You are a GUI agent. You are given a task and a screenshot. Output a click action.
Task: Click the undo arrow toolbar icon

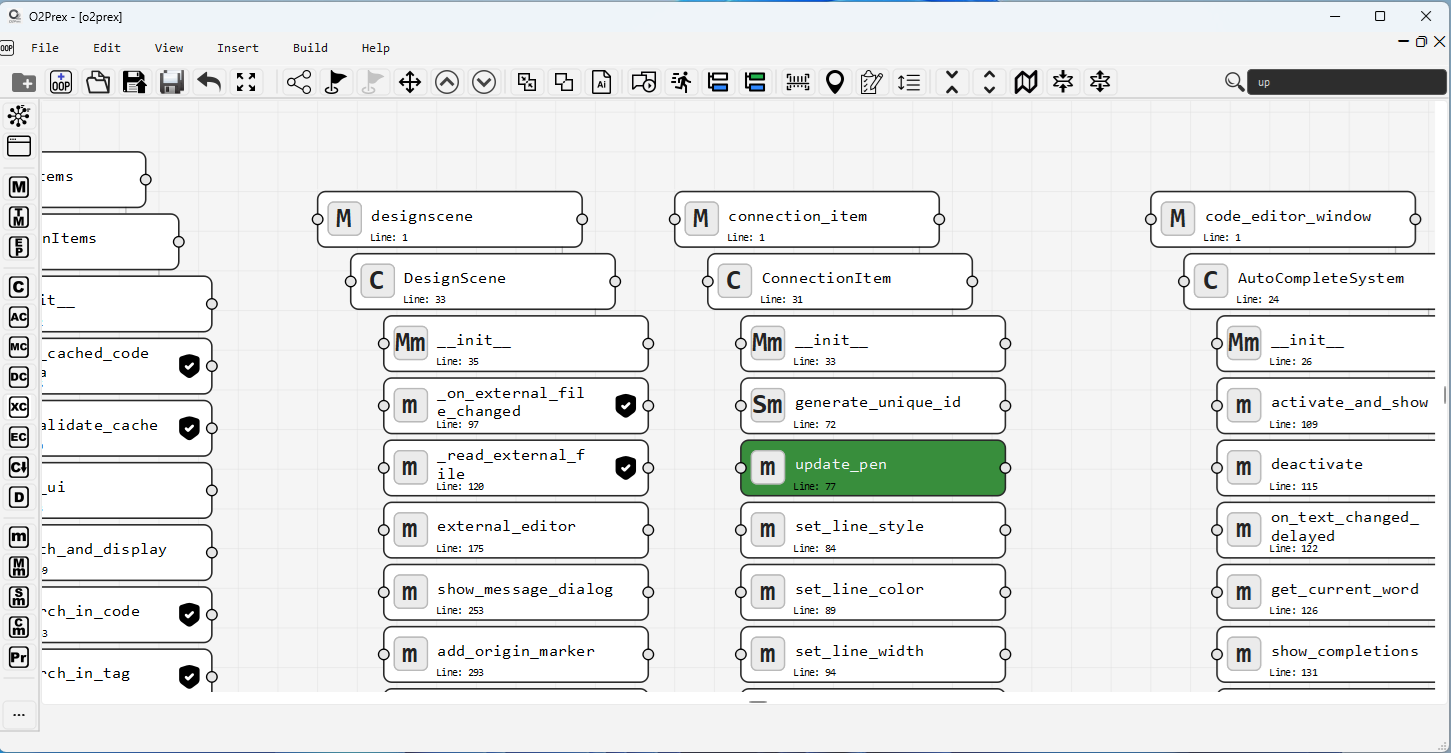(209, 82)
